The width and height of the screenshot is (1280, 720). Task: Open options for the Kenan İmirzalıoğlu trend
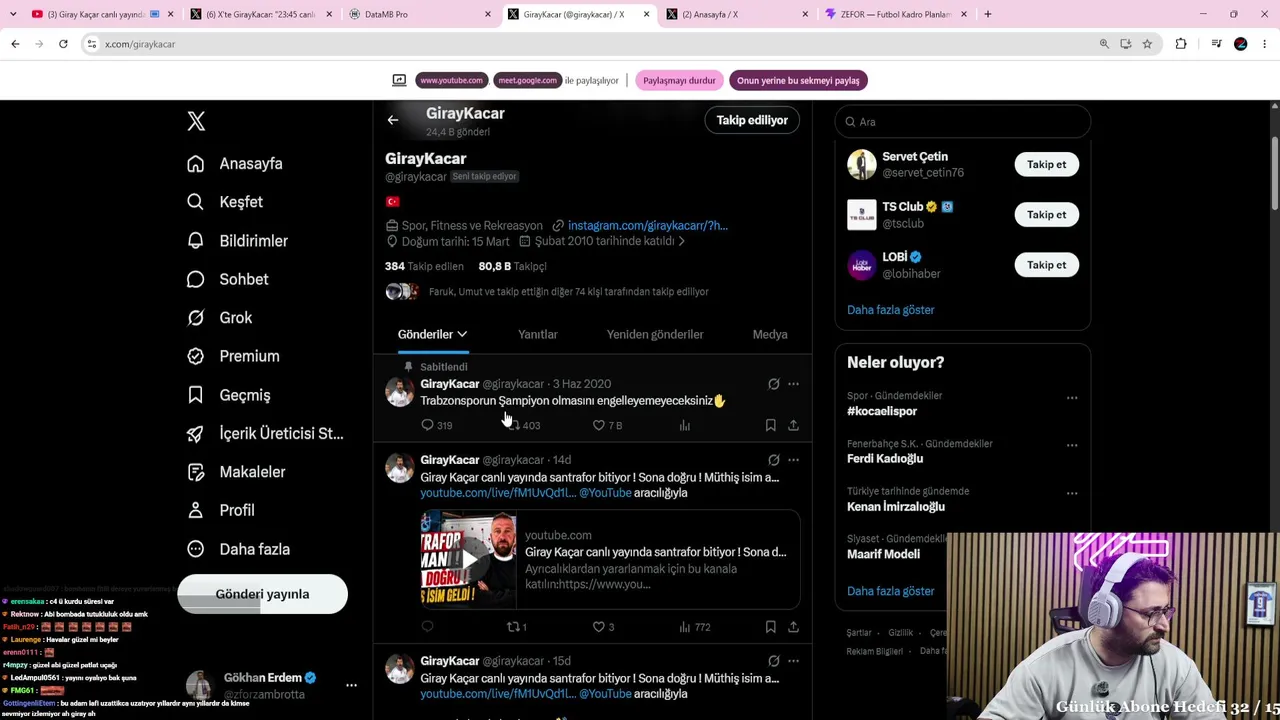1072,493
